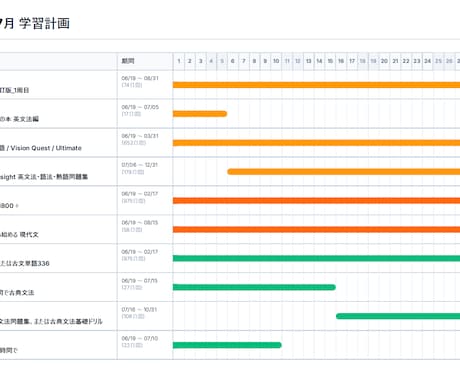Select day 12 in timeline header
The image size is (460, 380).
point(298,61)
